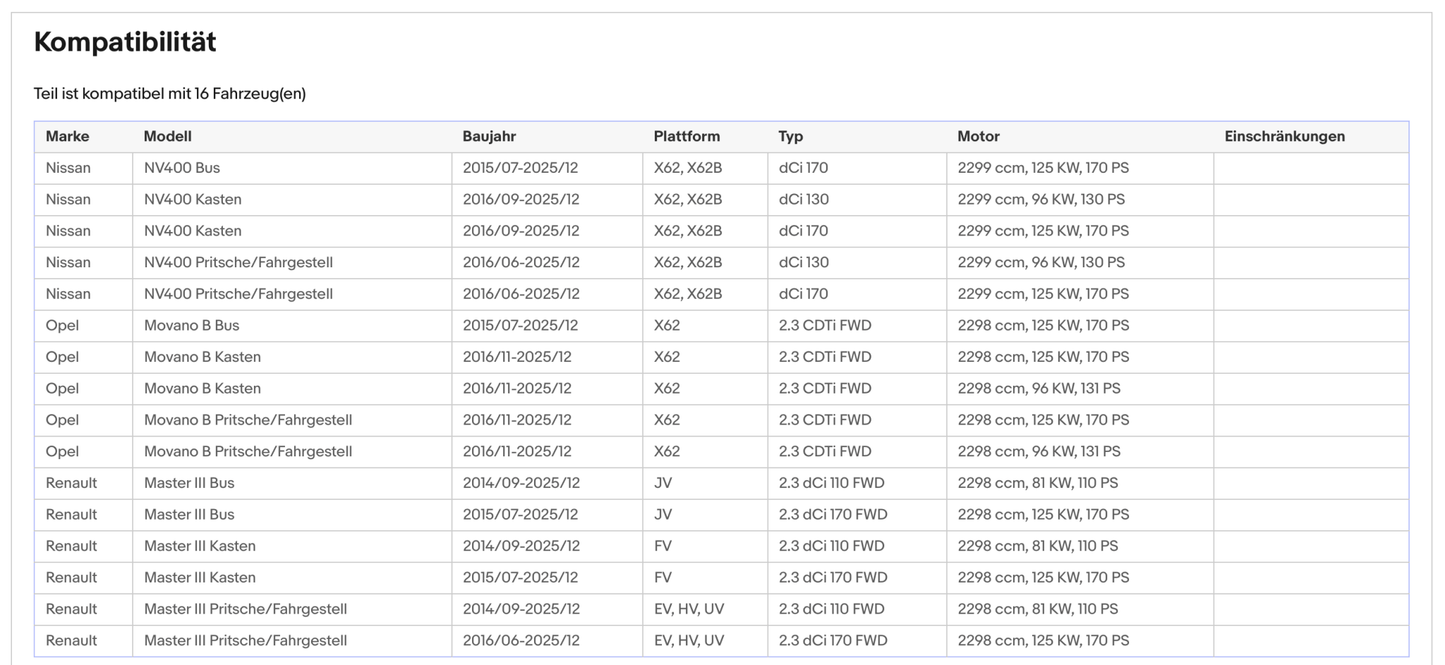The height and width of the screenshot is (665, 1445).
Task: Select the NV400 Bus model cell
Action: 181,168
